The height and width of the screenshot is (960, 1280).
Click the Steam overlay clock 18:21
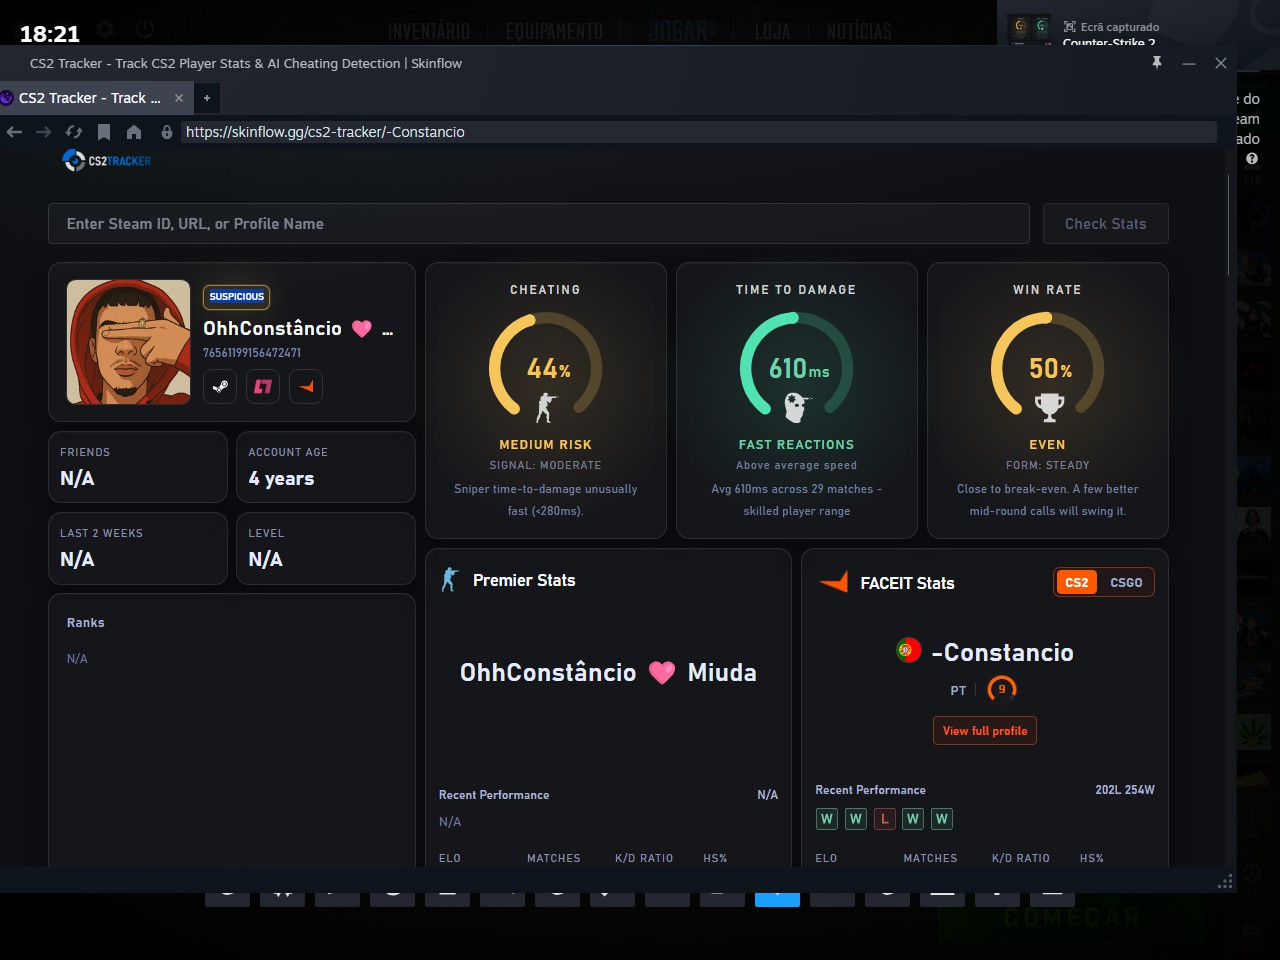click(x=50, y=34)
